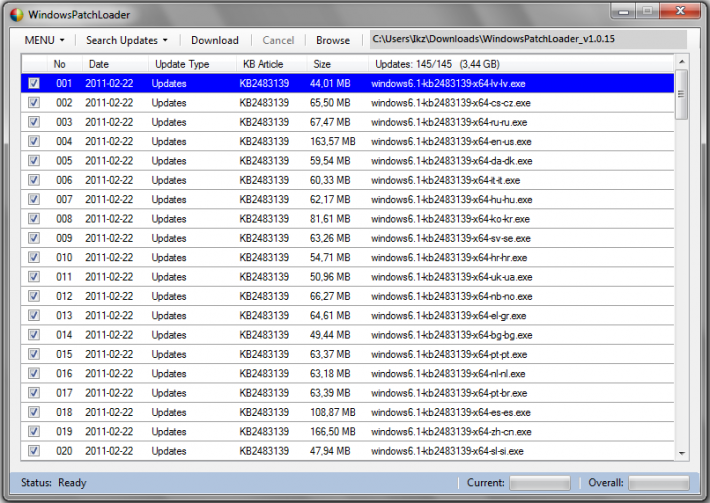The image size is (710, 503).
Task: Select file windows6.1-kb2483139-x64-en-us.exe
Action: click(451, 142)
